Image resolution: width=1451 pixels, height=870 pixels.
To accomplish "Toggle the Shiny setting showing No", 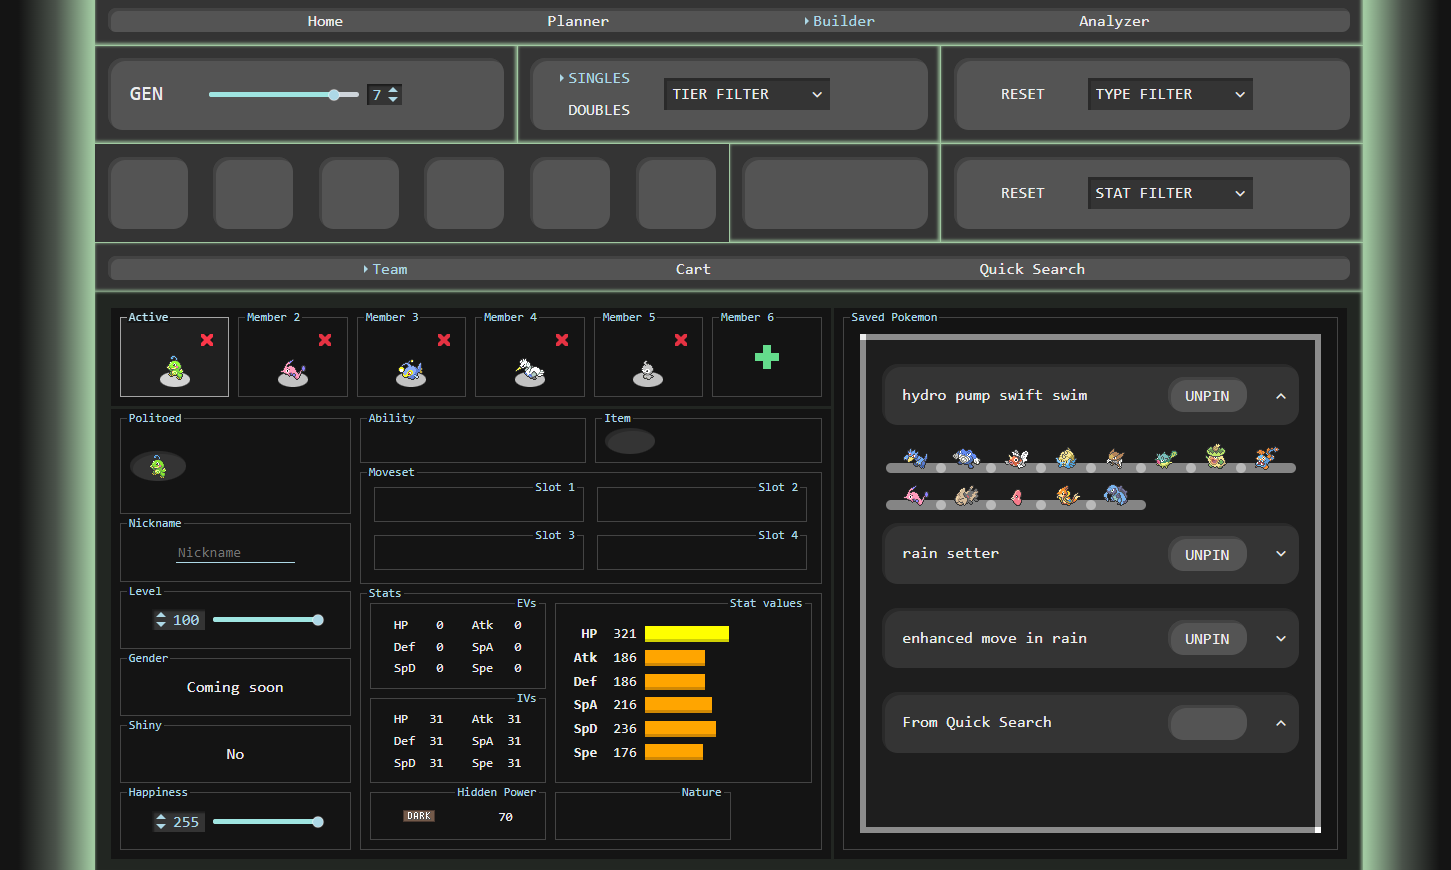I will point(235,754).
